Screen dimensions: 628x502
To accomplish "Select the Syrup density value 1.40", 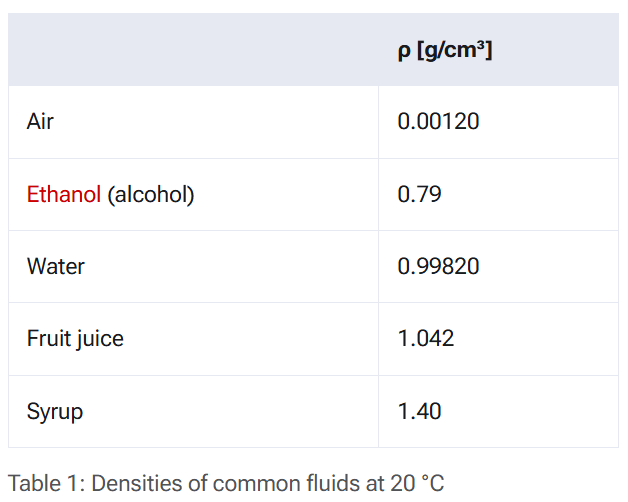I will [419, 411].
